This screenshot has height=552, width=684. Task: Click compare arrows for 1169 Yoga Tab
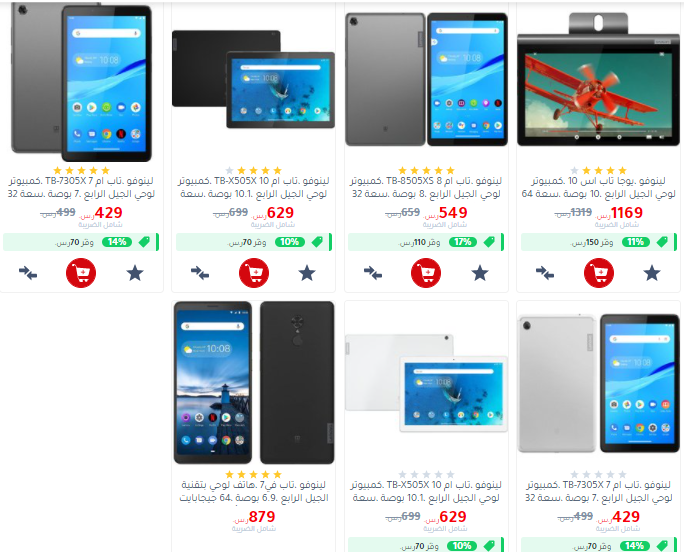pos(545,273)
